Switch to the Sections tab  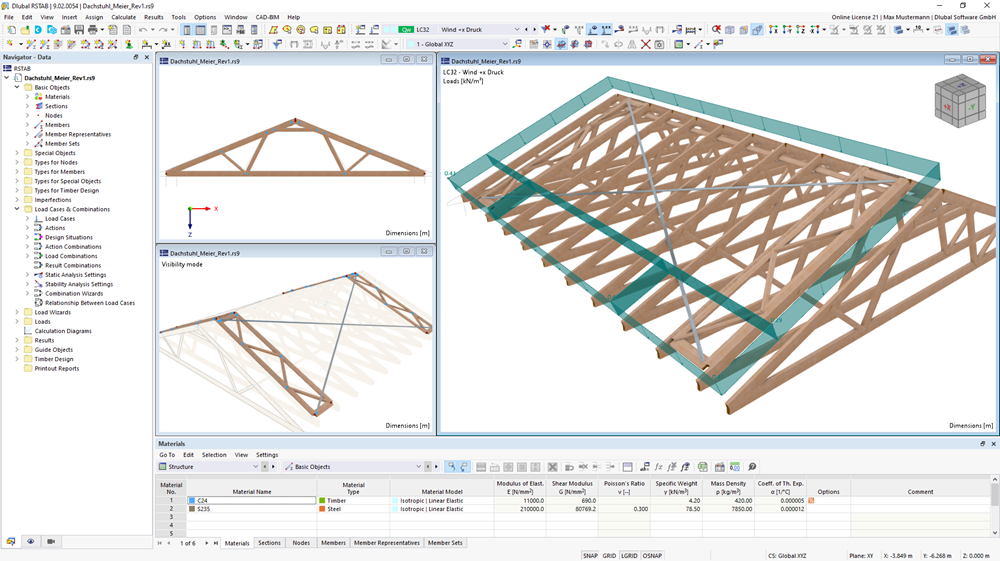click(269, 543)
